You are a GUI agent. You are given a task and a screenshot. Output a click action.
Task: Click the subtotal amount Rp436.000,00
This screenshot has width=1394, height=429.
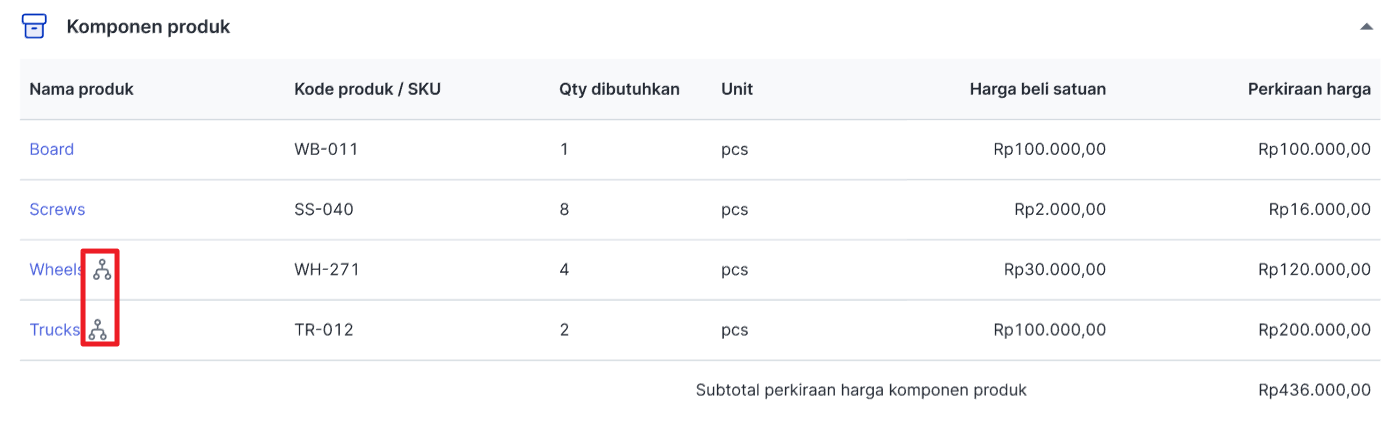(x=1314, y=389)
